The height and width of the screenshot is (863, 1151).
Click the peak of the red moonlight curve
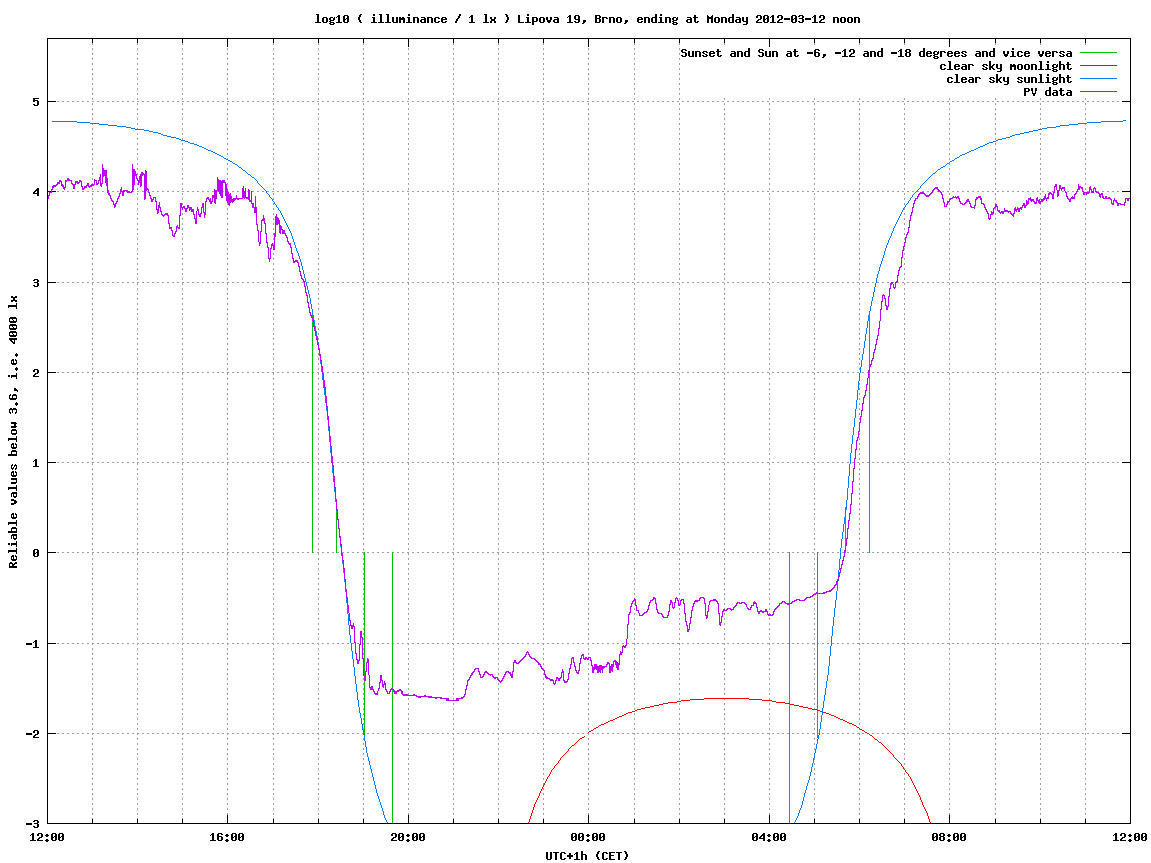coord(727,699)
